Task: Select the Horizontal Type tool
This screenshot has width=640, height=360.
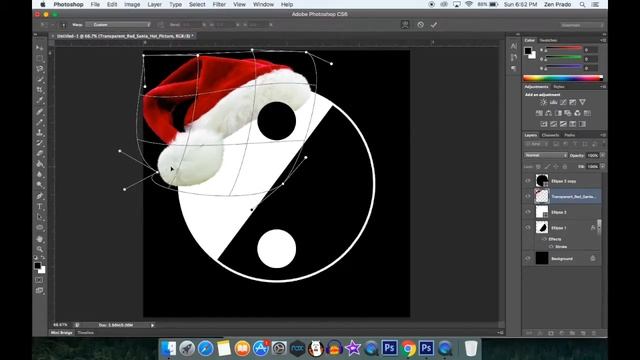Action: (40, 207)
